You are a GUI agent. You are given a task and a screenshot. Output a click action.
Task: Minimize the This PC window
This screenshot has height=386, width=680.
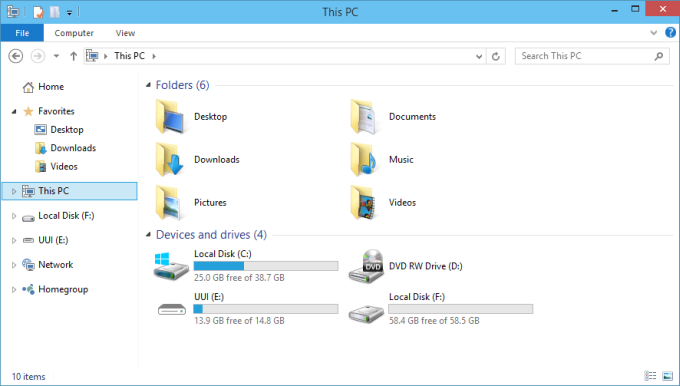tap(614, 10)
